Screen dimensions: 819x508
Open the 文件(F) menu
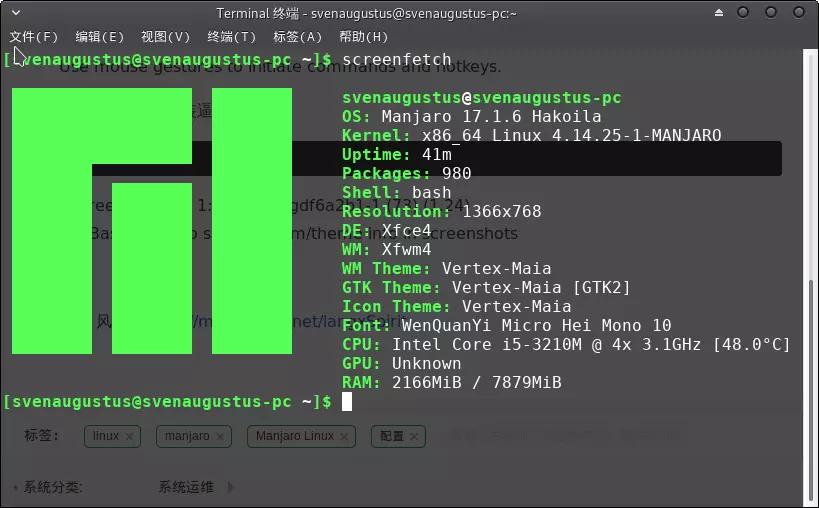tap(33, 37)
